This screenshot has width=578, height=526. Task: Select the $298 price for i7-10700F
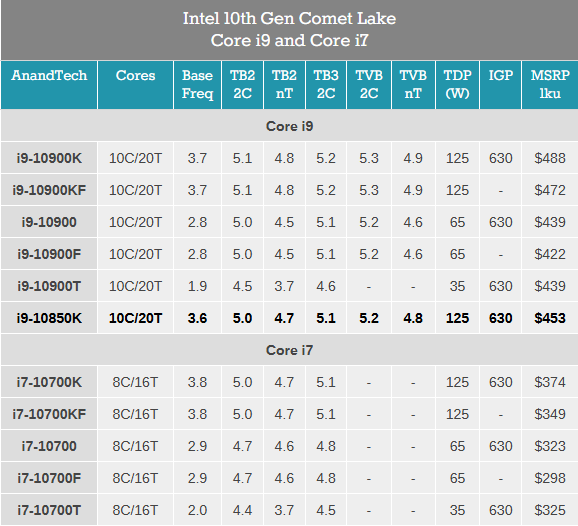pos(550,478)
